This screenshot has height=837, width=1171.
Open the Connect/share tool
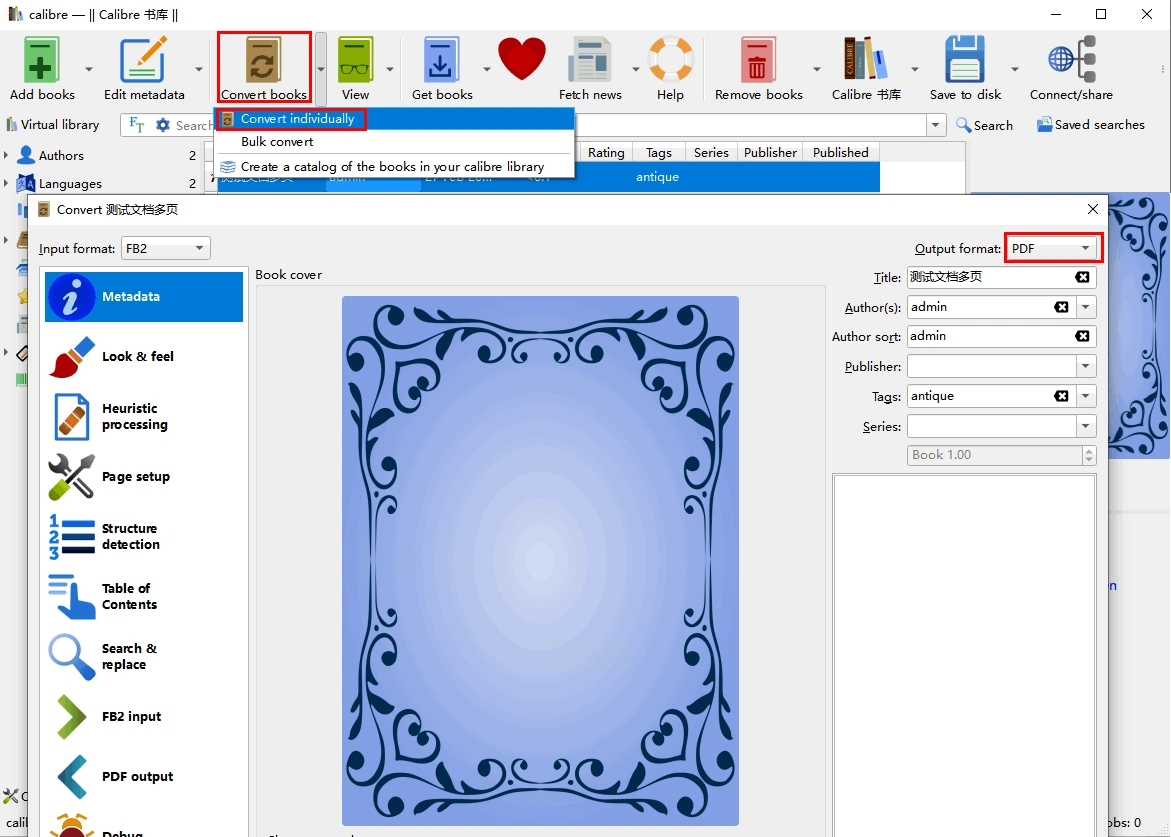click(x=1071, y=61)
